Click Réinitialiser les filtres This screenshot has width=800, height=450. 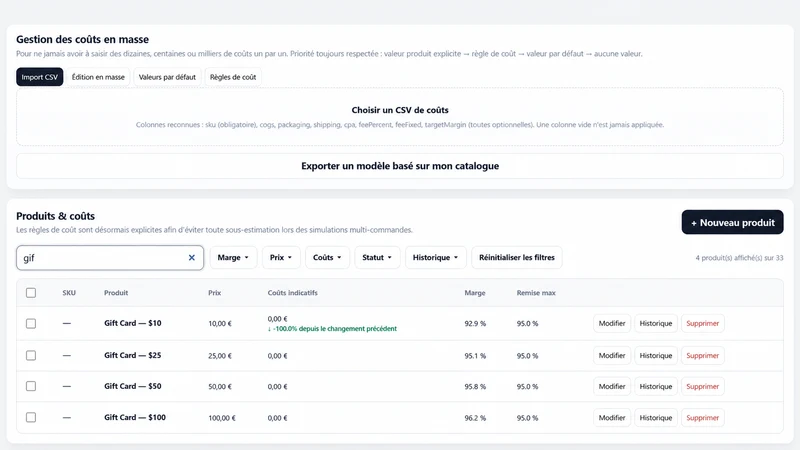click(x=517, y=258)
